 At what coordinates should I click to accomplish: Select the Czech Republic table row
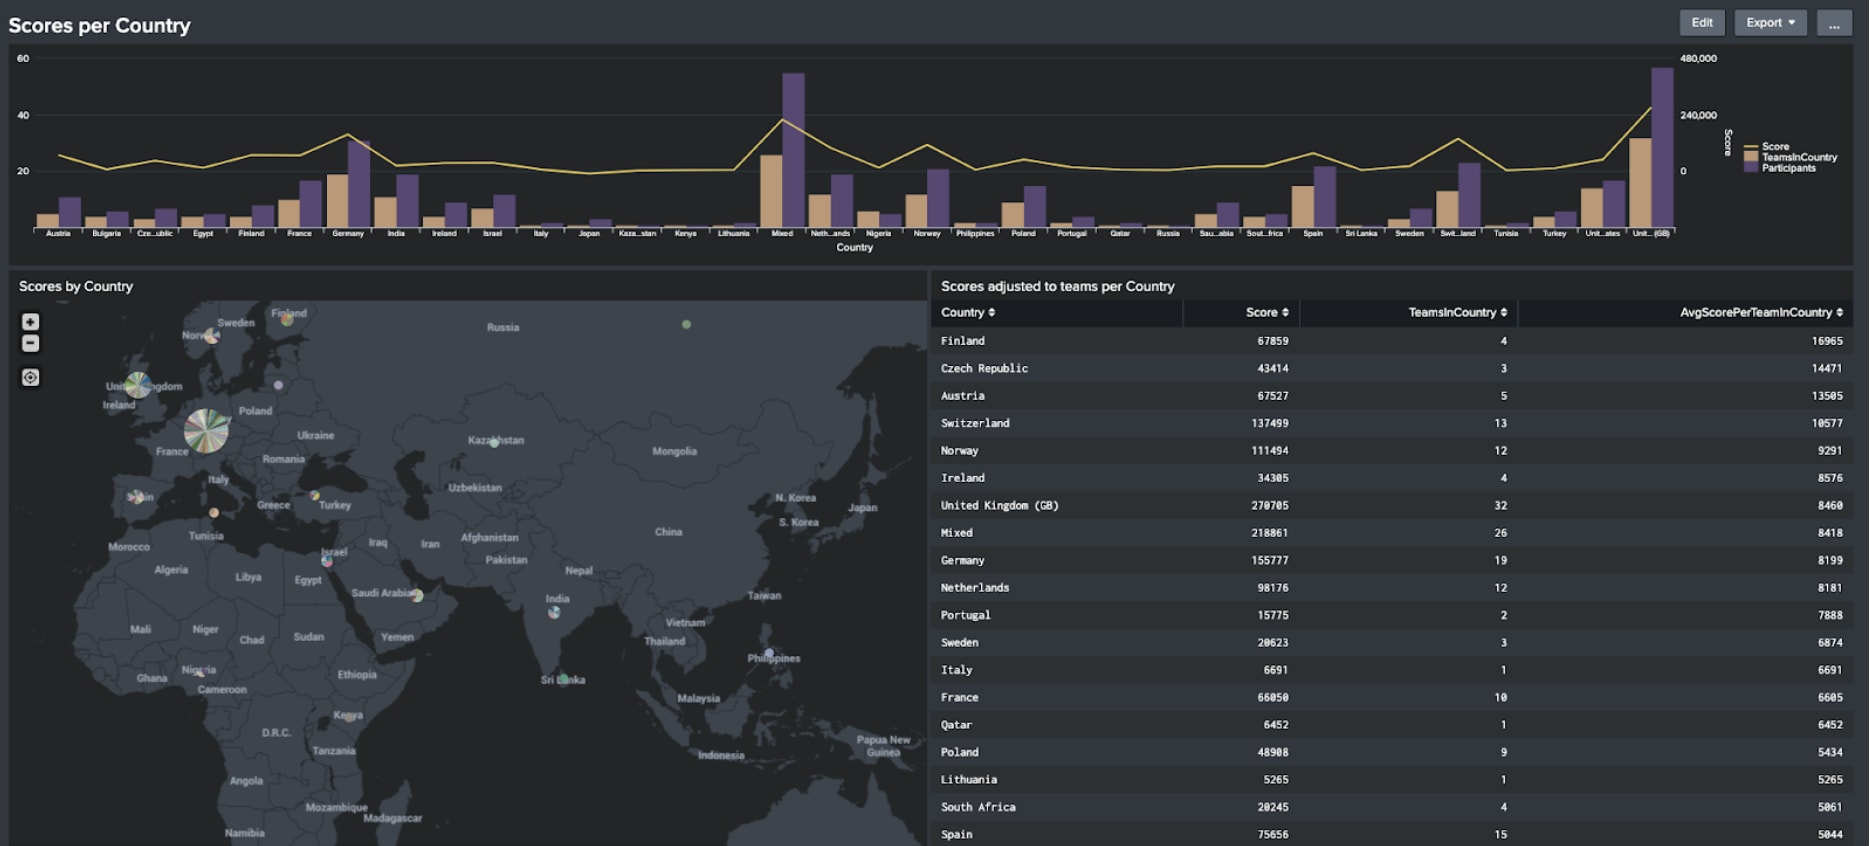coord(1391,368)
